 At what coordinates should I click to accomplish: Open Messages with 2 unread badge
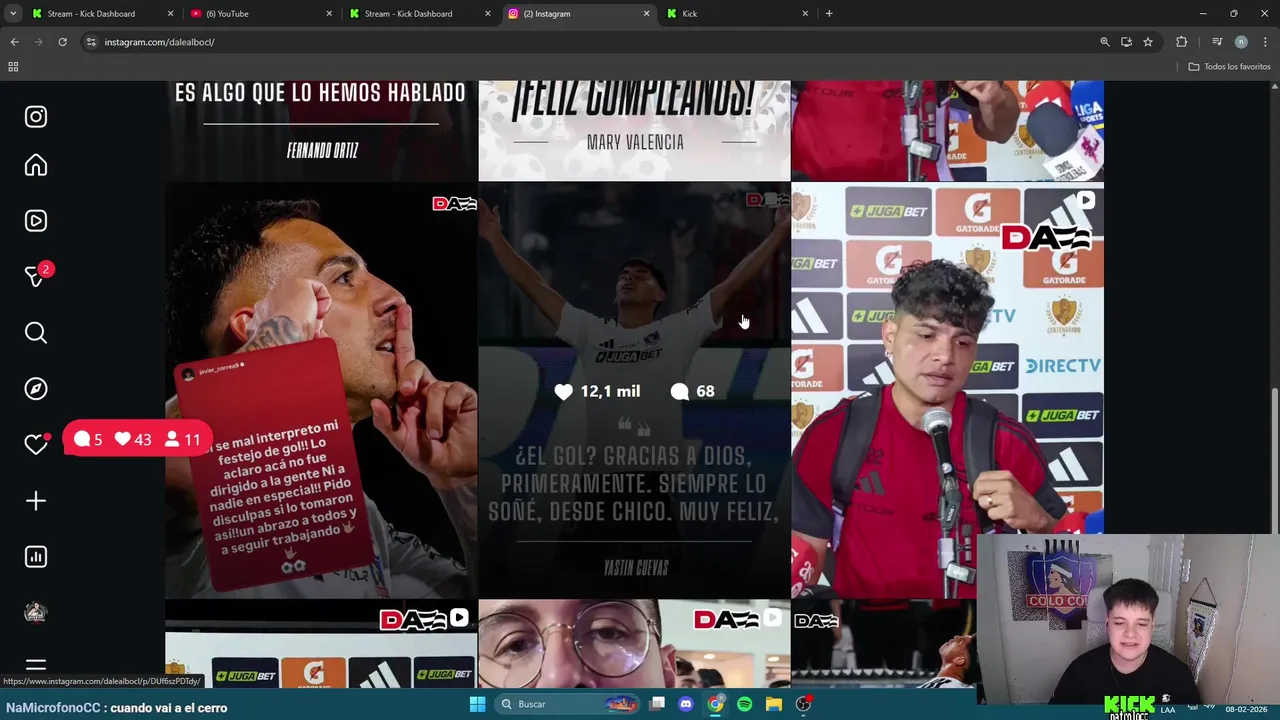click(x=36, y=277)
